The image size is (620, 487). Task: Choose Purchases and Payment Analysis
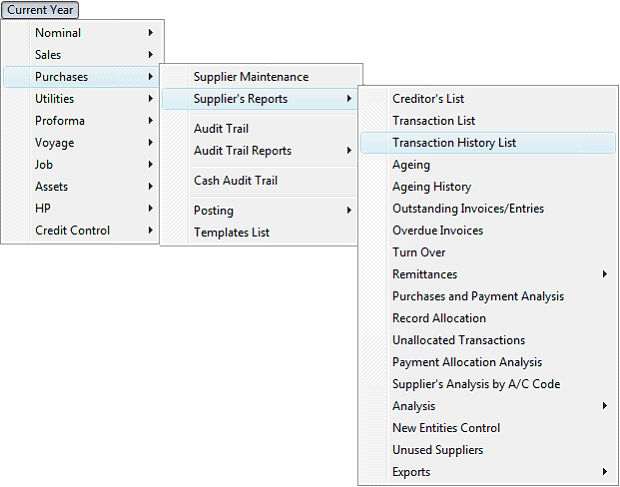click(x=488, y=296)
